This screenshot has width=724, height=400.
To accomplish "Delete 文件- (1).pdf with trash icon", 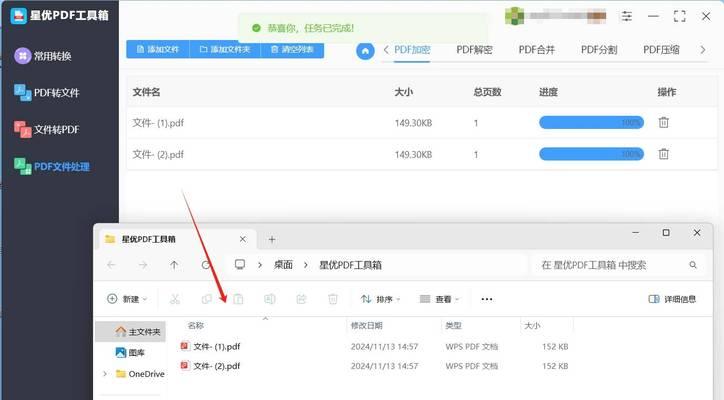I will tap(664, 122).
